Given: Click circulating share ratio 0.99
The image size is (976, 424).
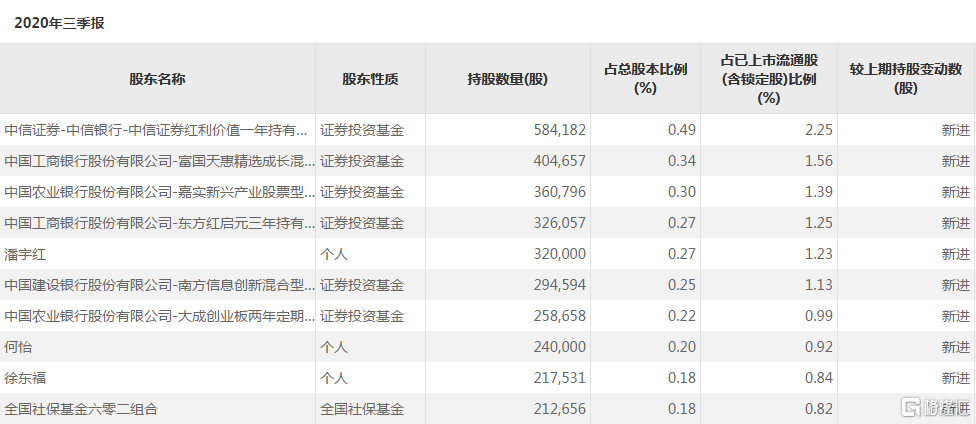Looking at the screenshot, I should (x=819, y=316).
